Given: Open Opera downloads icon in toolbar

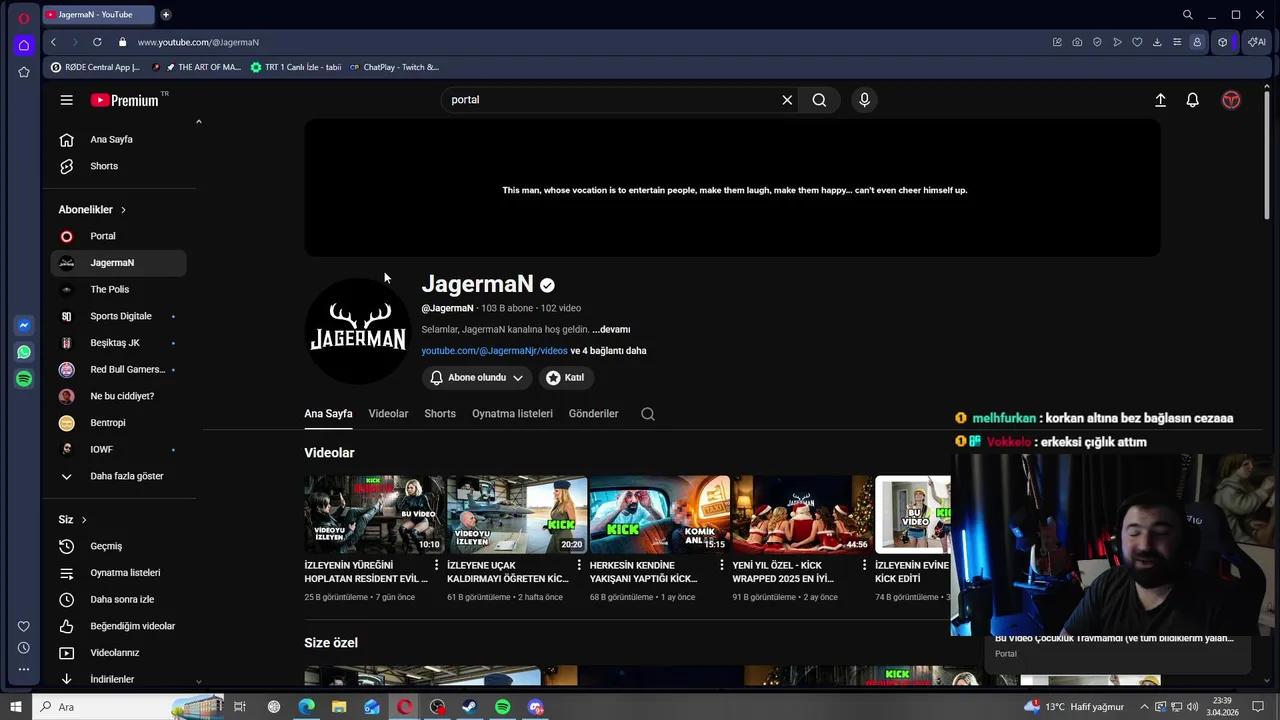Looking at the screenshot, I should tap(1157, 42).
